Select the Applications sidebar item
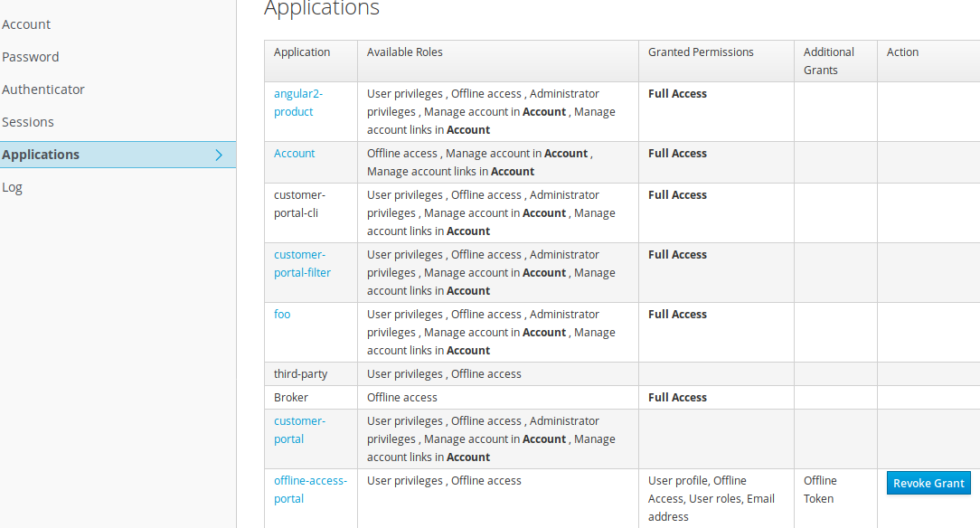 [118, 154]
